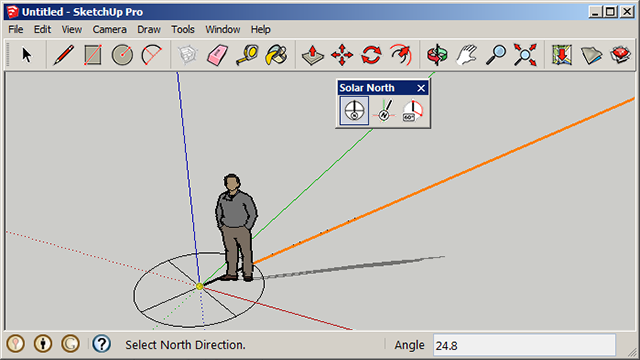Click the Toggle Terrain icon
Image resolution: width=640 pixels, height=360 pixels.
pos(591,55)
